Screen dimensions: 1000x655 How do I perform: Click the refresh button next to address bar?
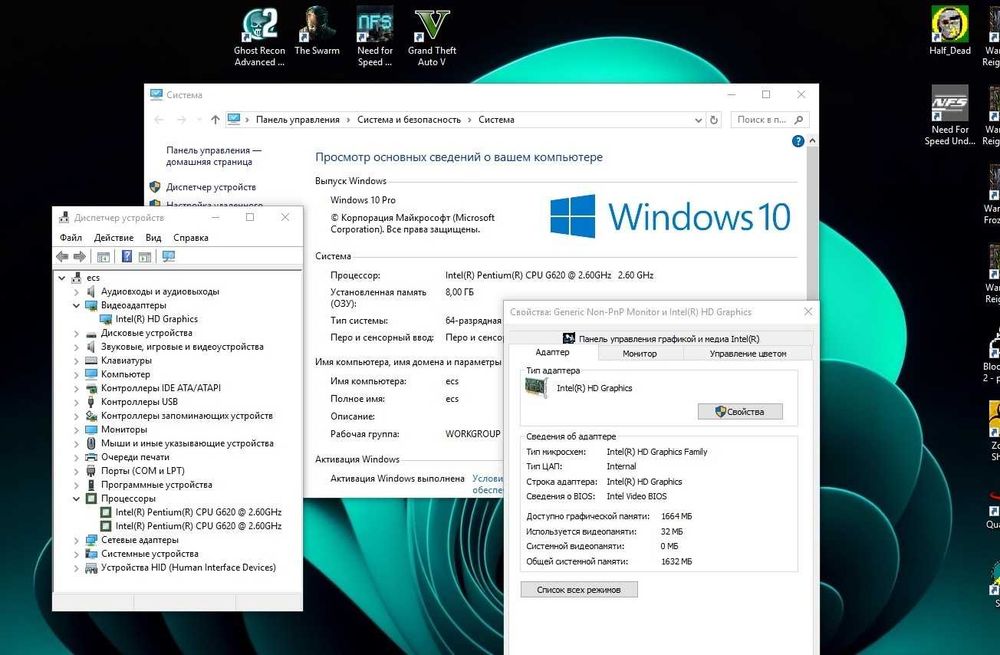[x=714, y=120]
